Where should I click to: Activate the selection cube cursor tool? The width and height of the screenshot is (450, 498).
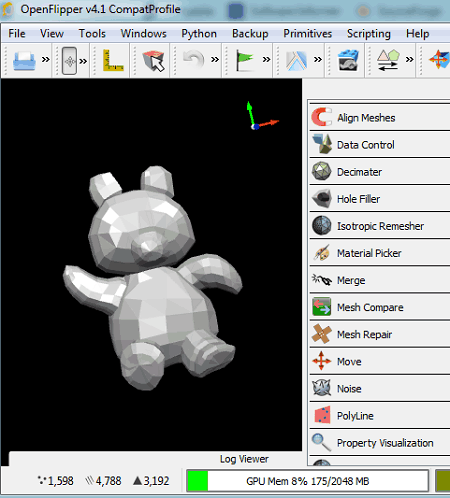[154, 61]
